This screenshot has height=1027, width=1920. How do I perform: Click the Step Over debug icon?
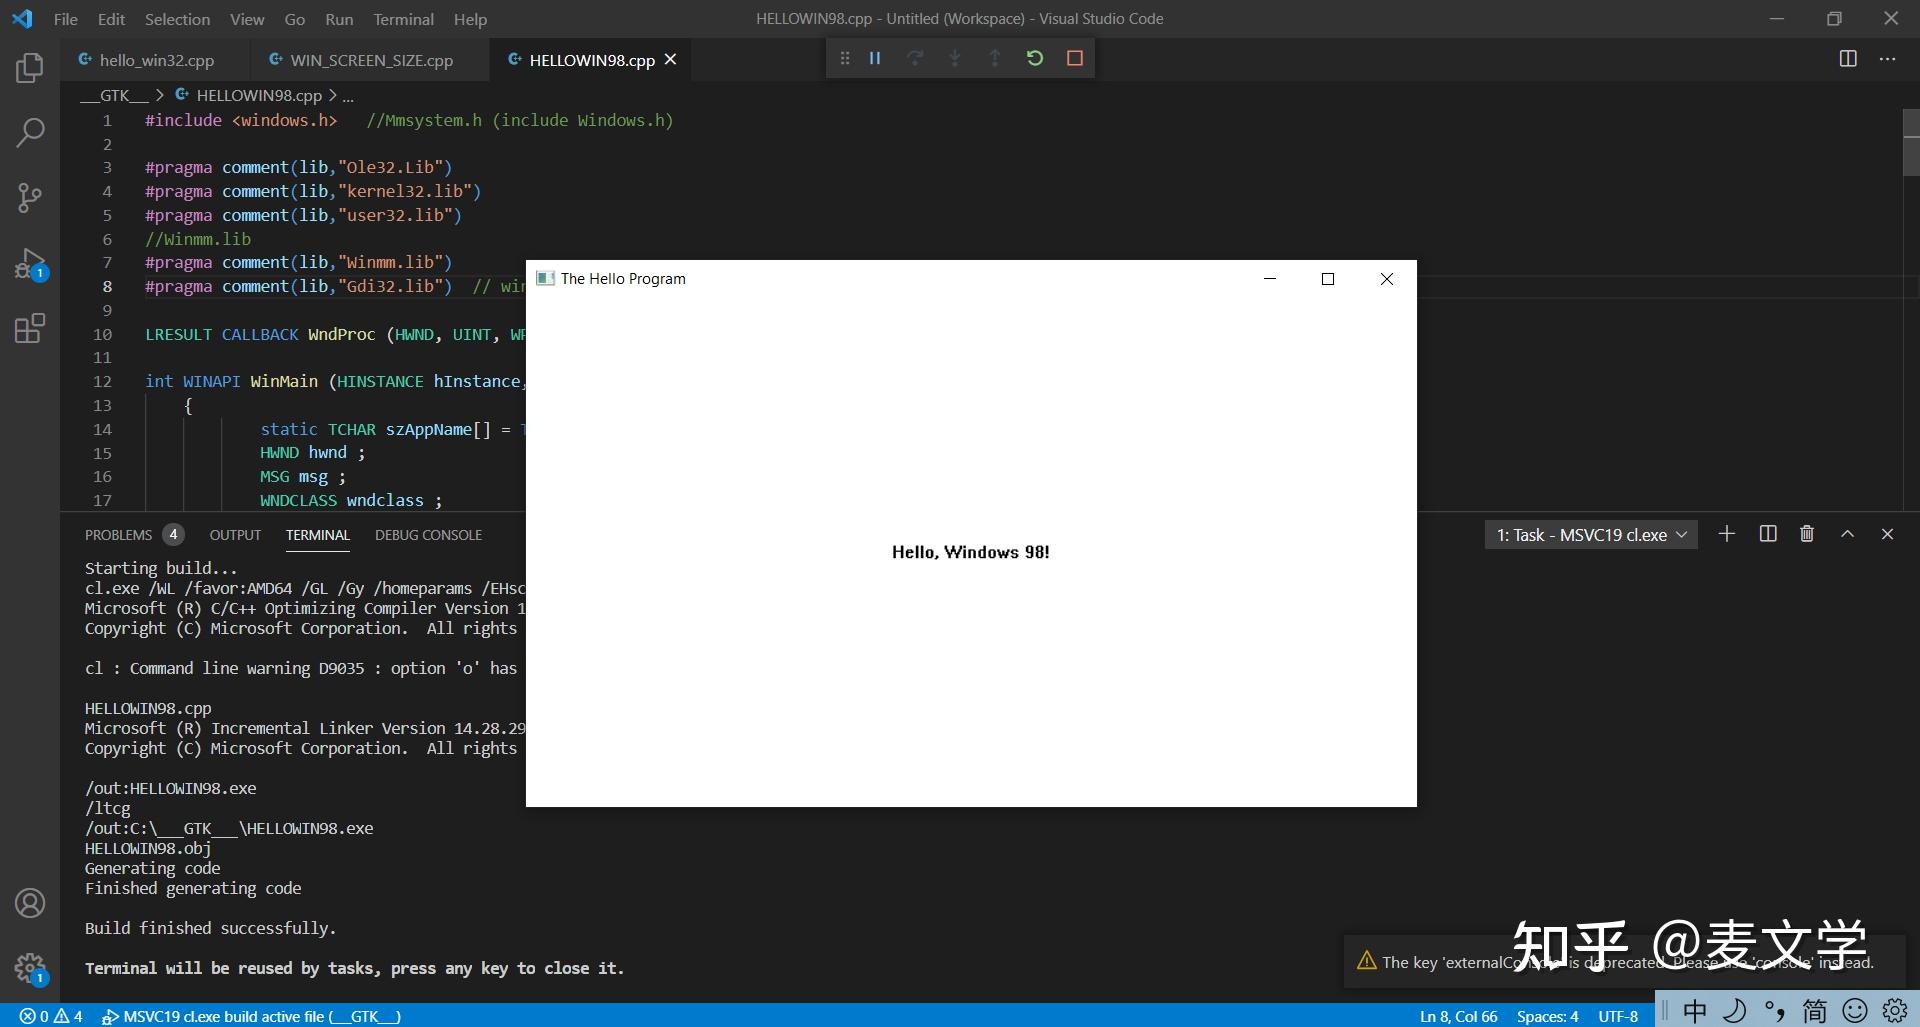915,58
